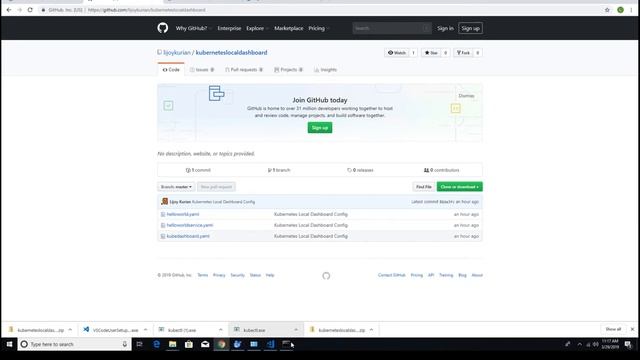Viewport: 640px width, 360px height.
Task: Open Visual Studio Code from the taskbar
Action: tap(270, 344)
